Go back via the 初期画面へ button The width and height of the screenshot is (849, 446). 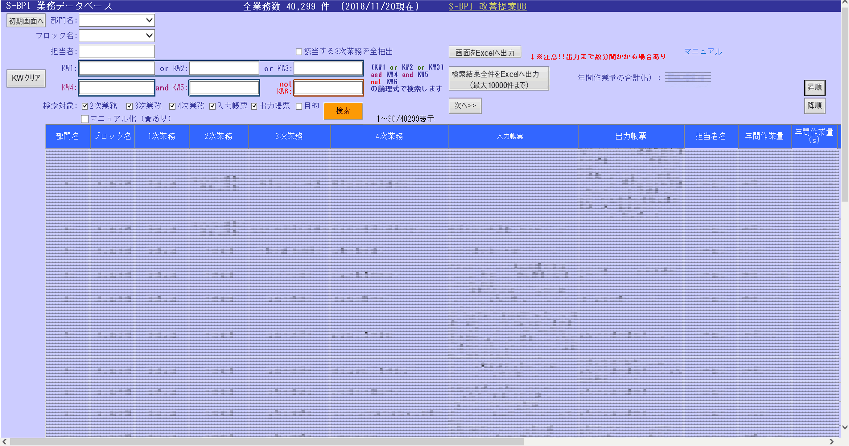tap(26, 21)
